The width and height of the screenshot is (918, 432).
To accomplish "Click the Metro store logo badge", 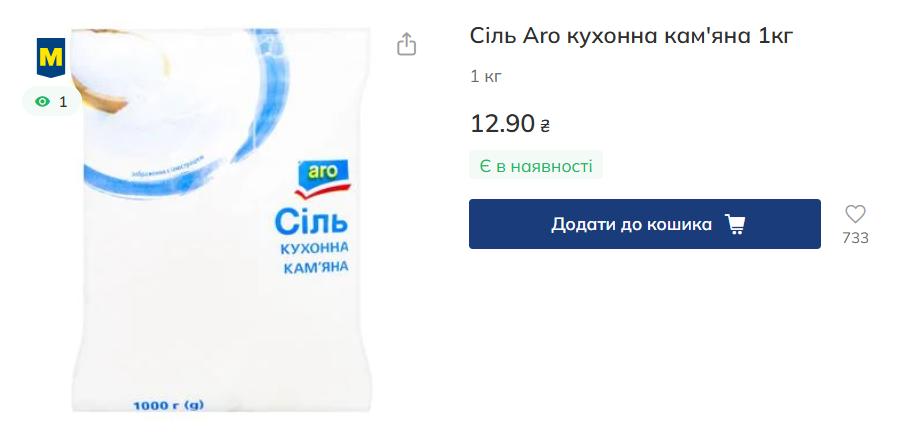I will [50, 57].
